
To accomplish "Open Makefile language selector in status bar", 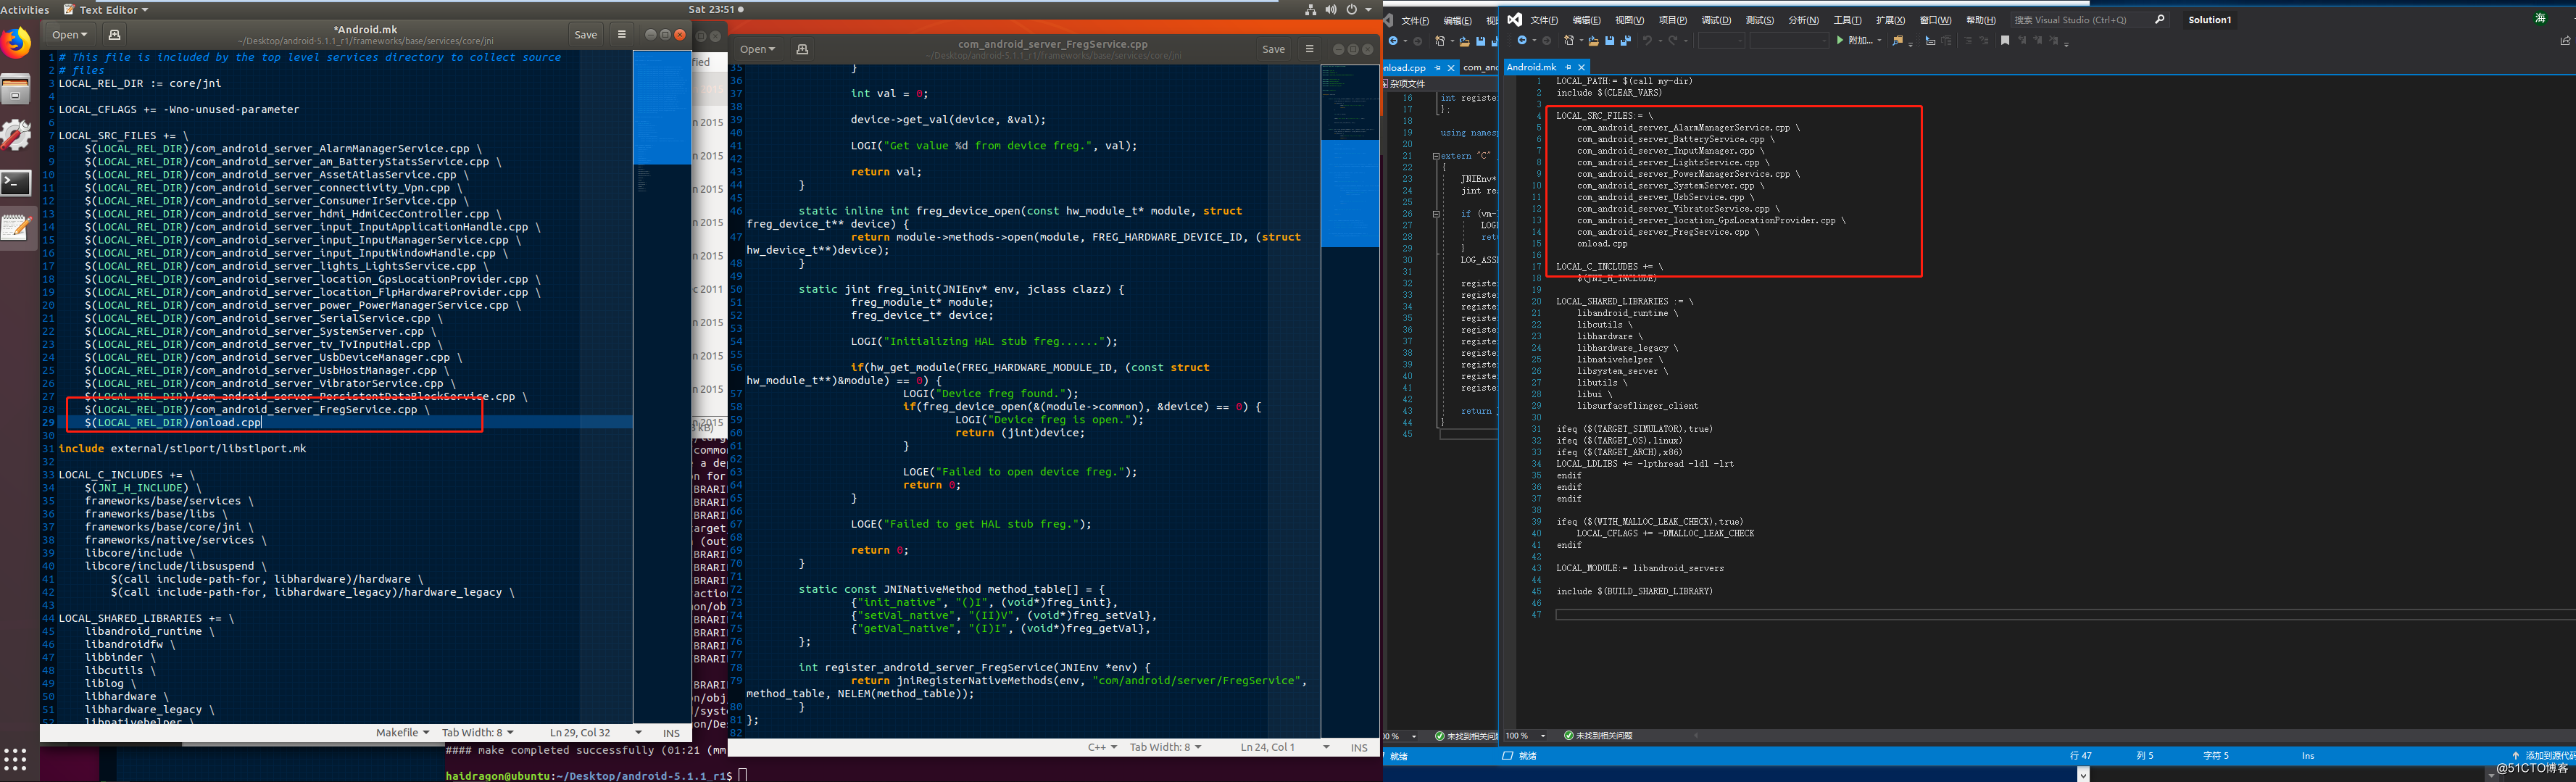I will pyautogui.click(x=402, y=733).
